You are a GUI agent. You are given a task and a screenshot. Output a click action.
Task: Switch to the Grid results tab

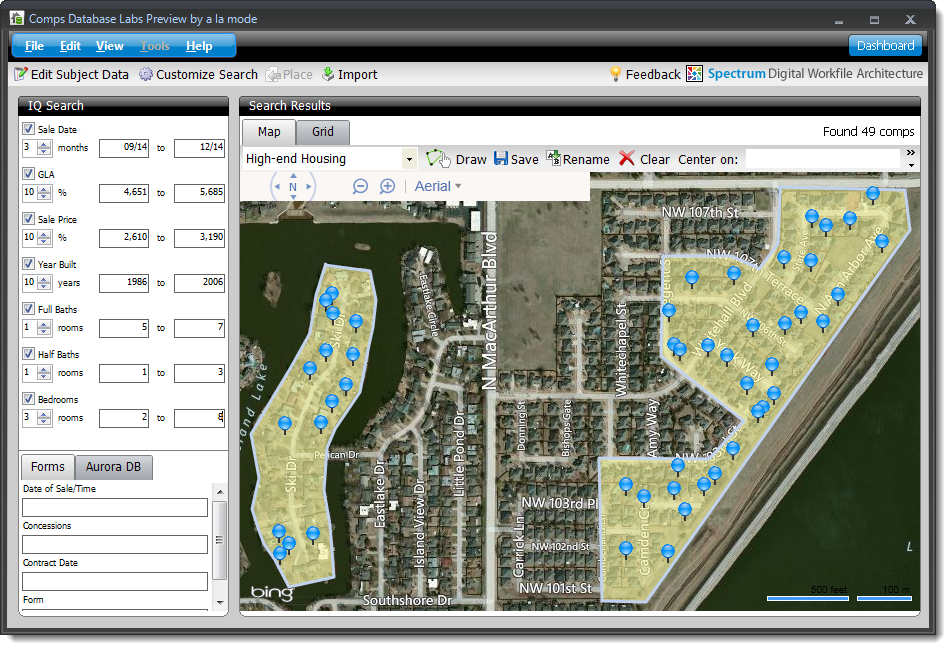tap(323, 132)
